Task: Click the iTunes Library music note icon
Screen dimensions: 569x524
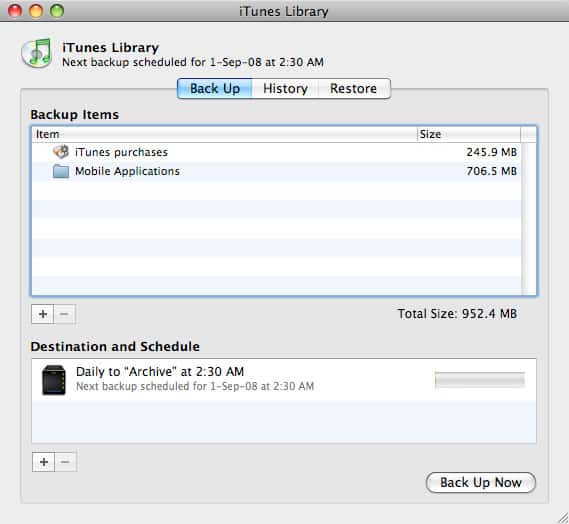Action: 37,53
